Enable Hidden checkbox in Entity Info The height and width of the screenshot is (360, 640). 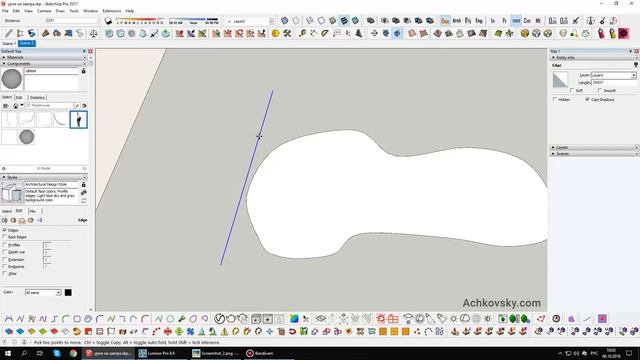(x=555, y=99)
